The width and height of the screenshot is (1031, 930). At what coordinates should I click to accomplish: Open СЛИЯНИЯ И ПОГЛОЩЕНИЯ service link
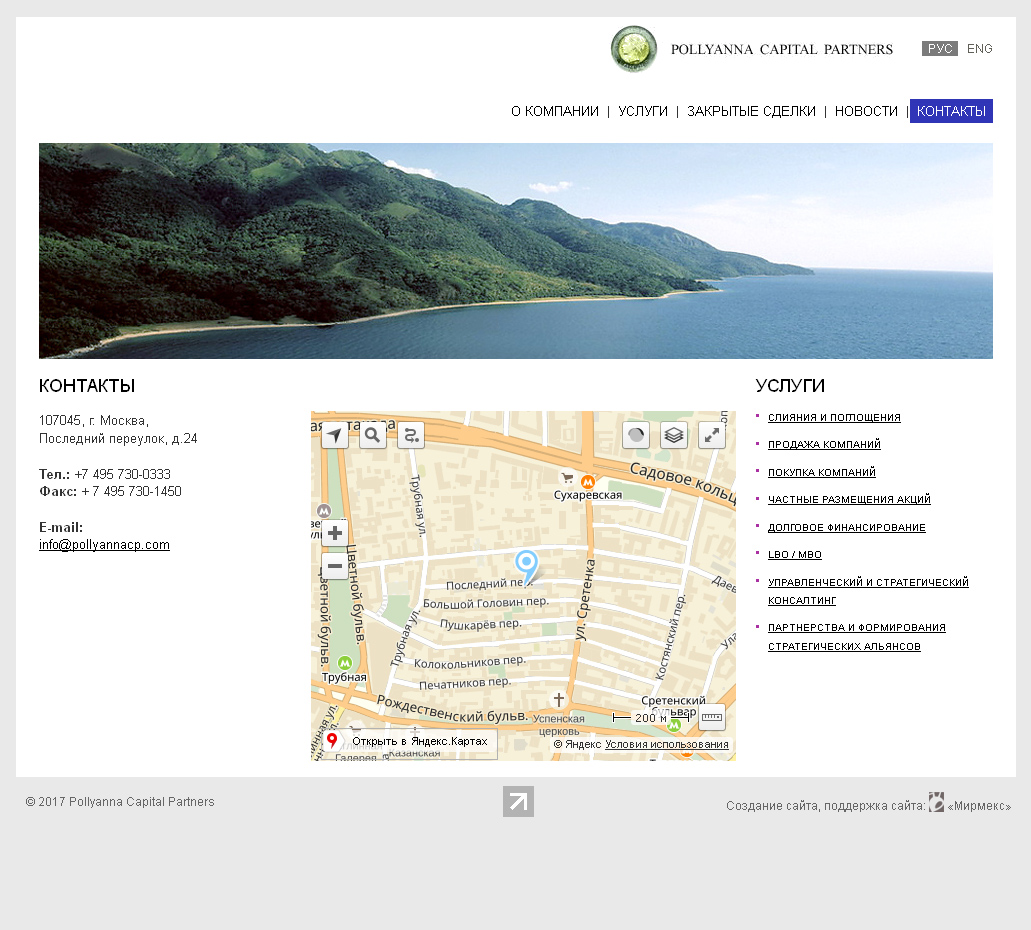pyautogui.click(x=834, y=417)
